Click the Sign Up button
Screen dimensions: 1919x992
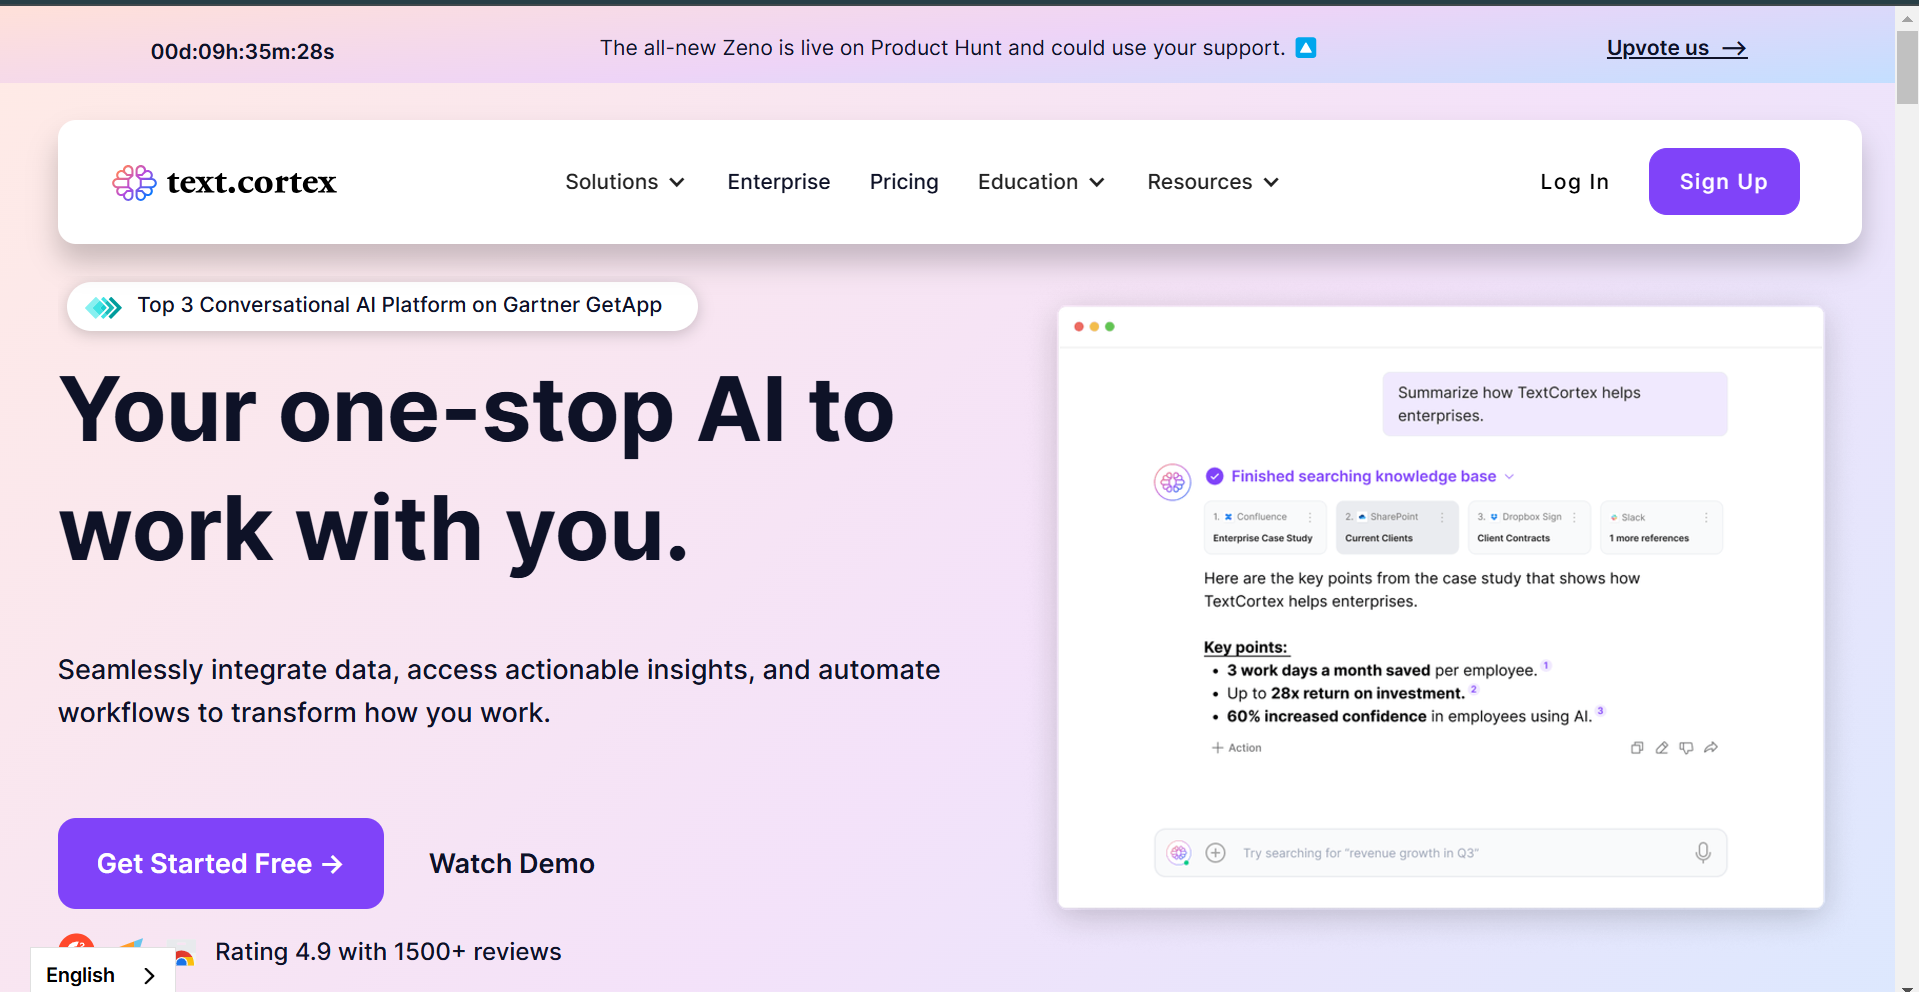(x=1724, y=182)
